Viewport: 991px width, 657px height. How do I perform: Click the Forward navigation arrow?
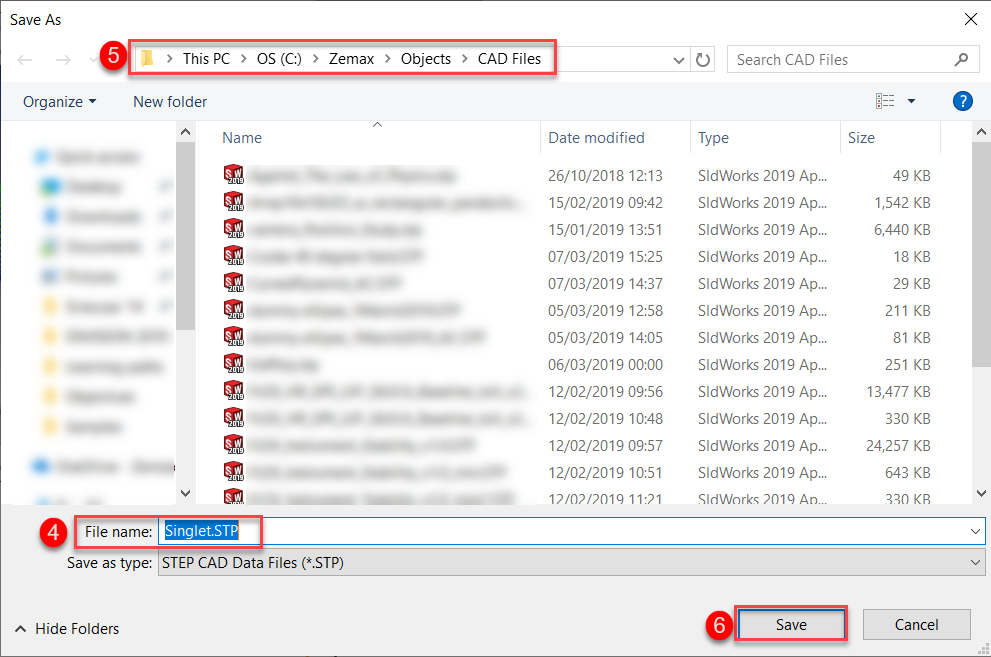point(62,60)
